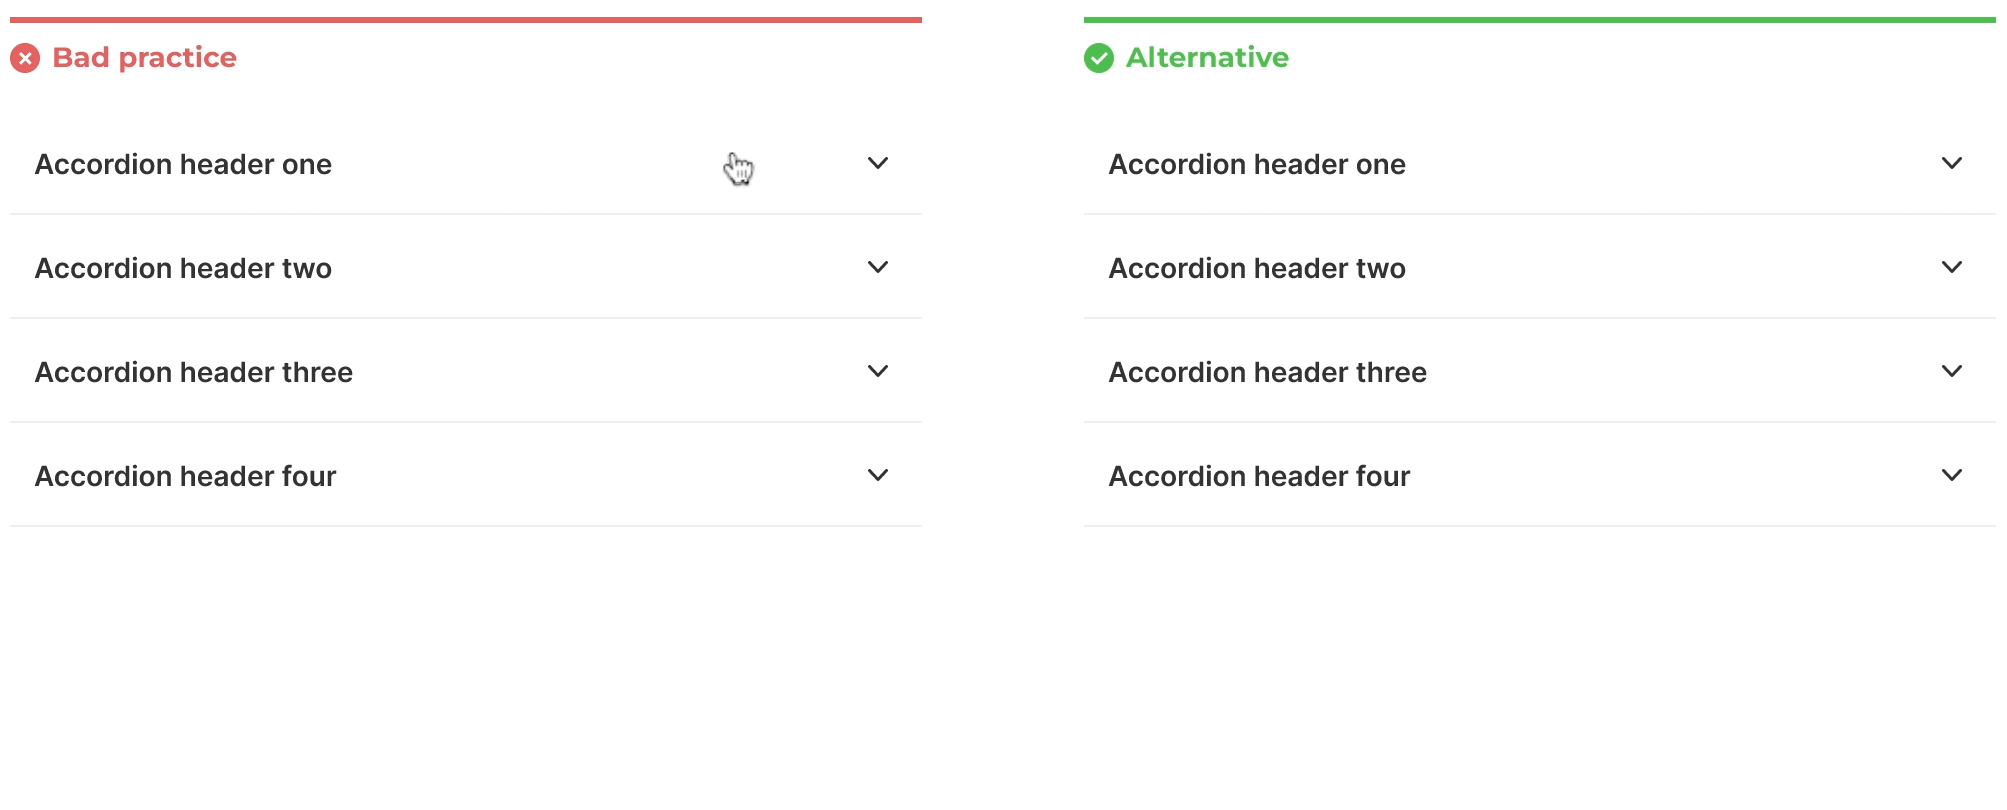This screenshot has height=810, width=2007.
Task: Expand chevron for header three in Alternative
Action: point(1952,371)
